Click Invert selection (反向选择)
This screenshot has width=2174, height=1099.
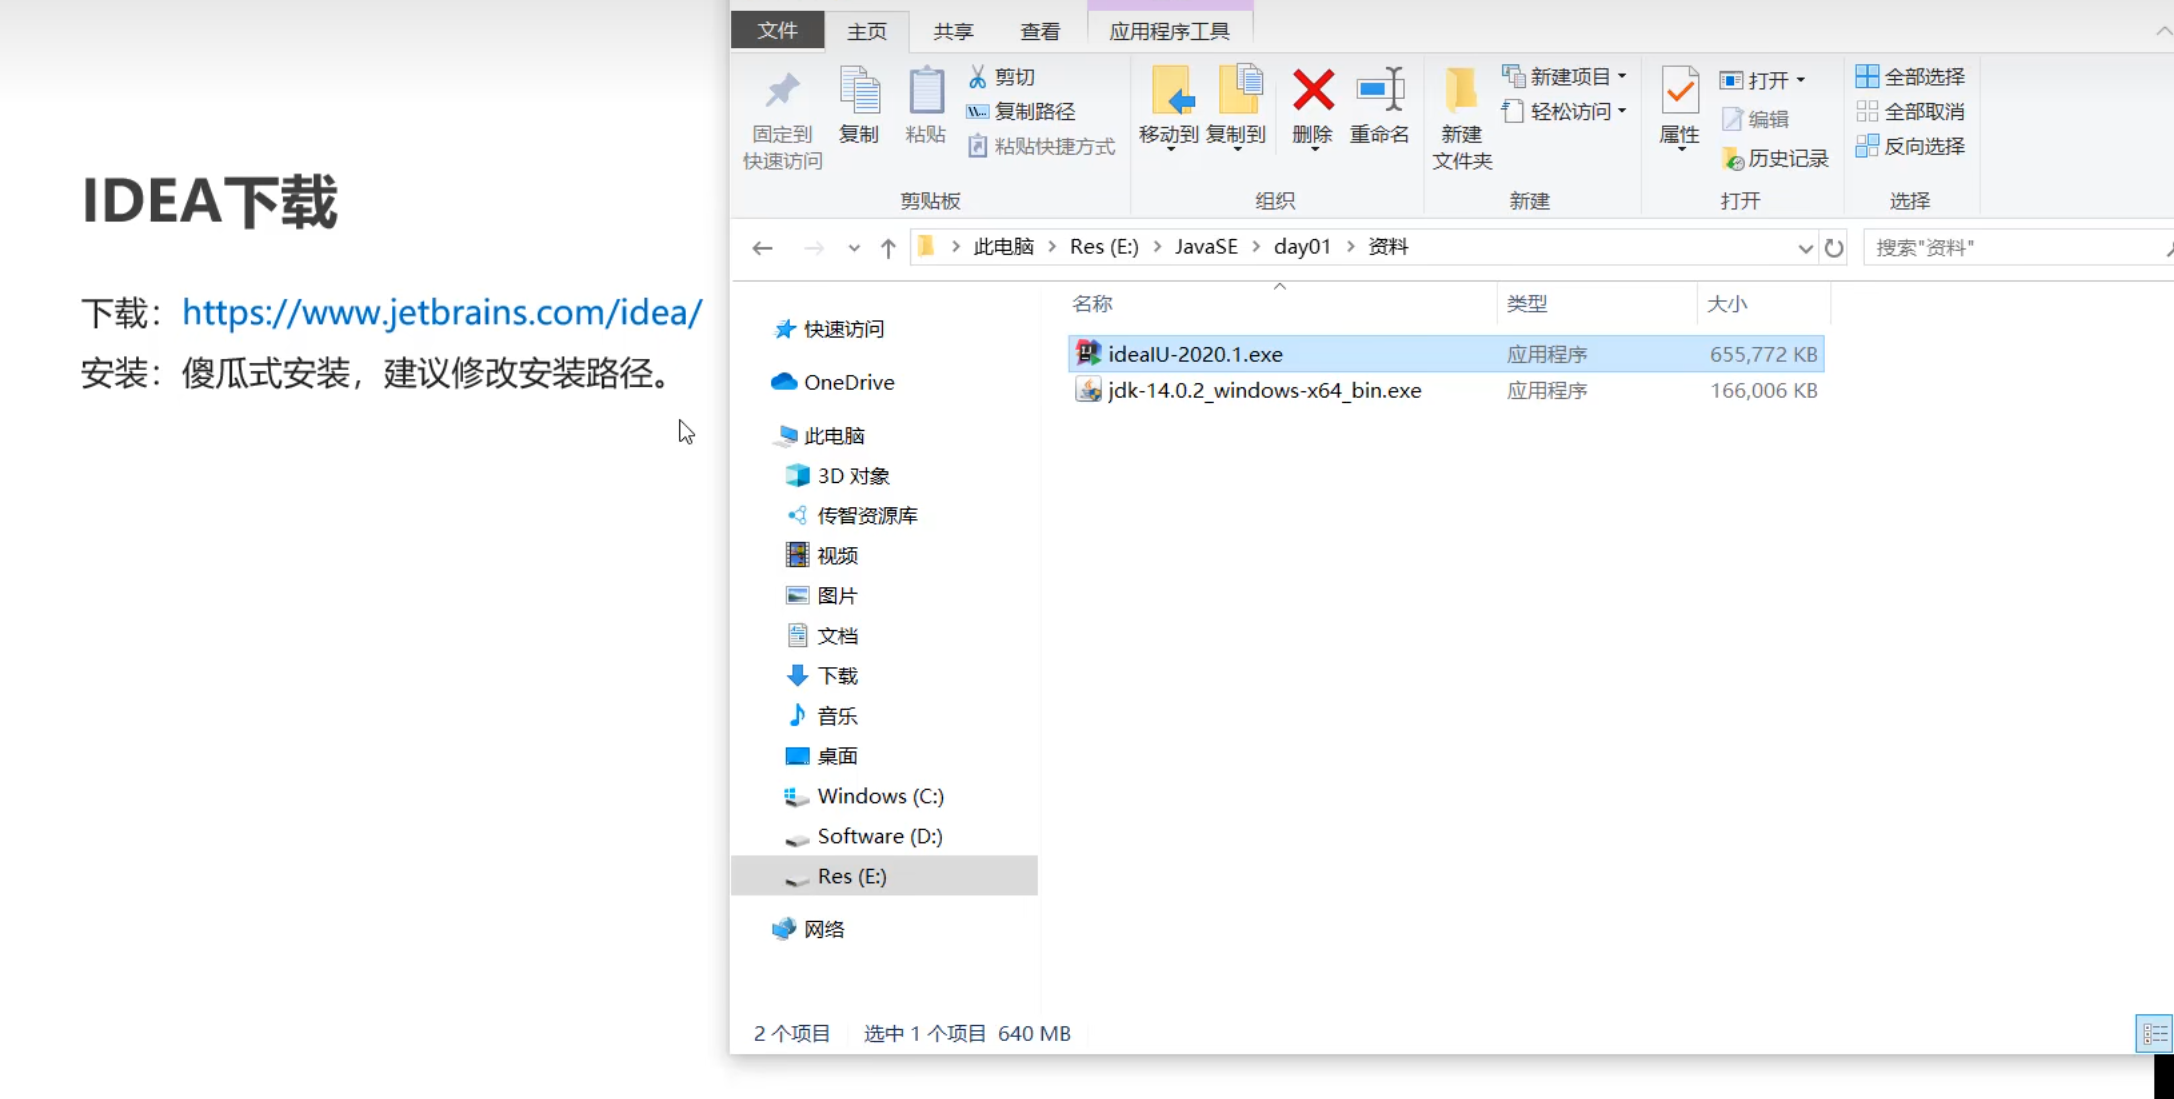[1910, 147]
